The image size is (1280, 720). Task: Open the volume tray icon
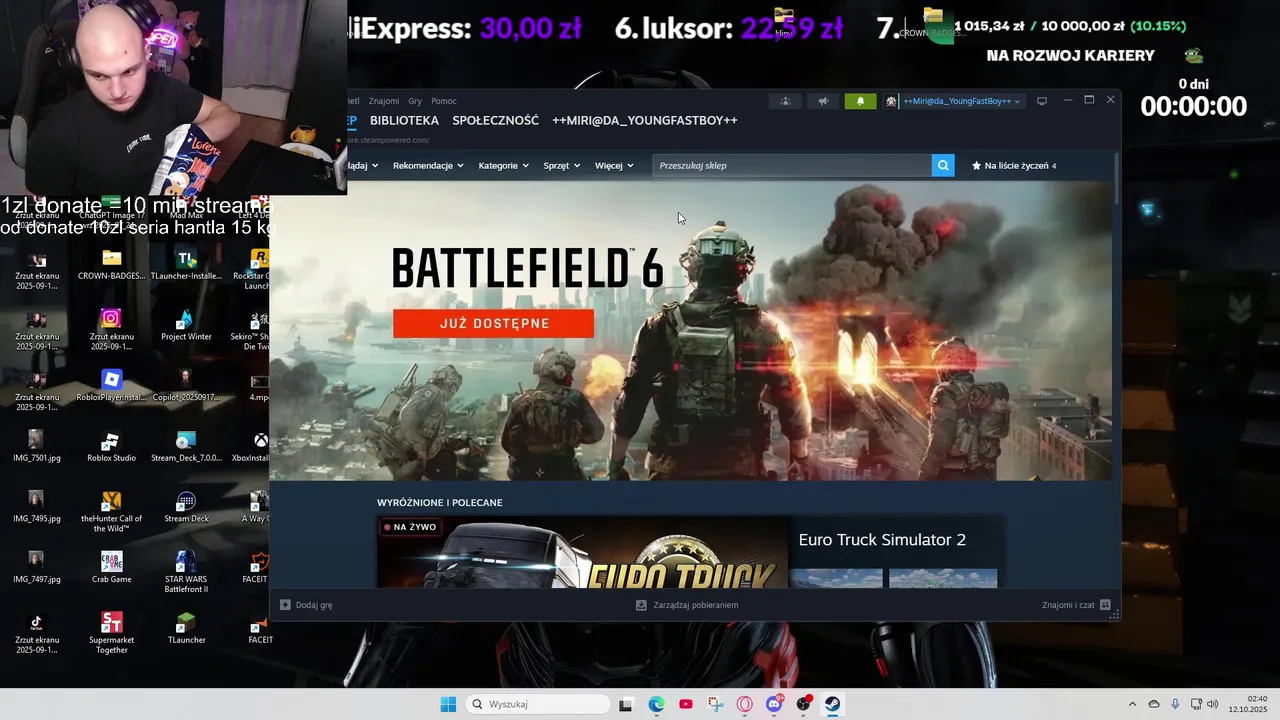pos(1213,704)
